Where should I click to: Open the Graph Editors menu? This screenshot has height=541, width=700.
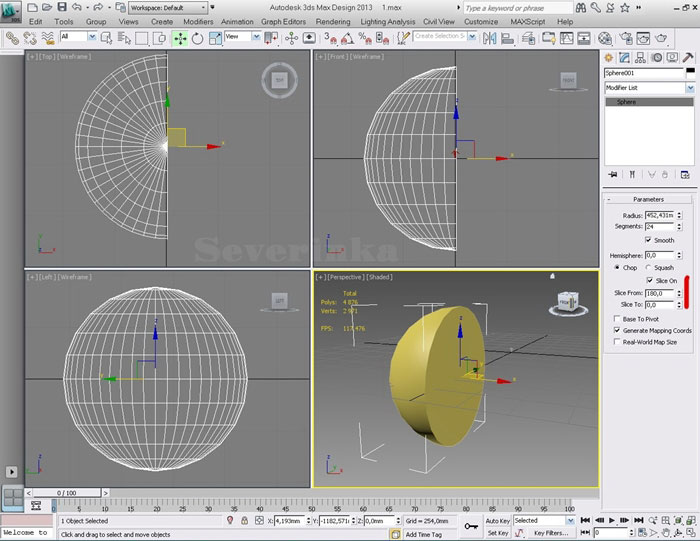click(284, 21)
